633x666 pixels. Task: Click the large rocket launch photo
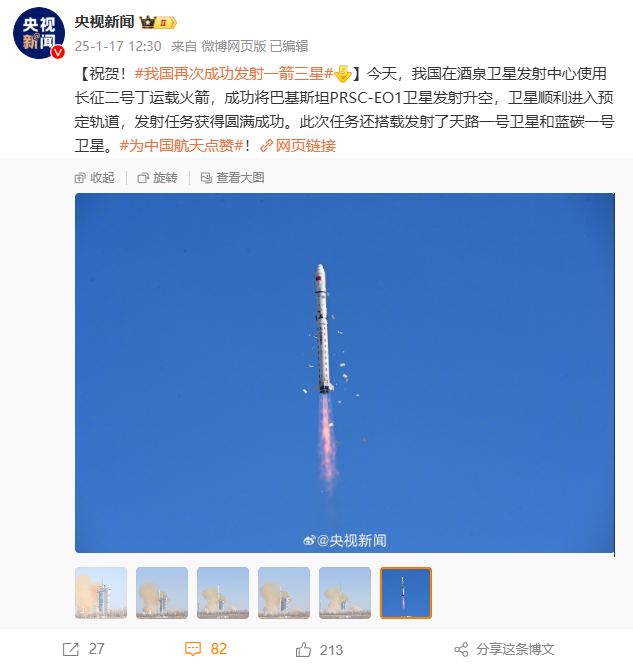click(x=345, y=373)
